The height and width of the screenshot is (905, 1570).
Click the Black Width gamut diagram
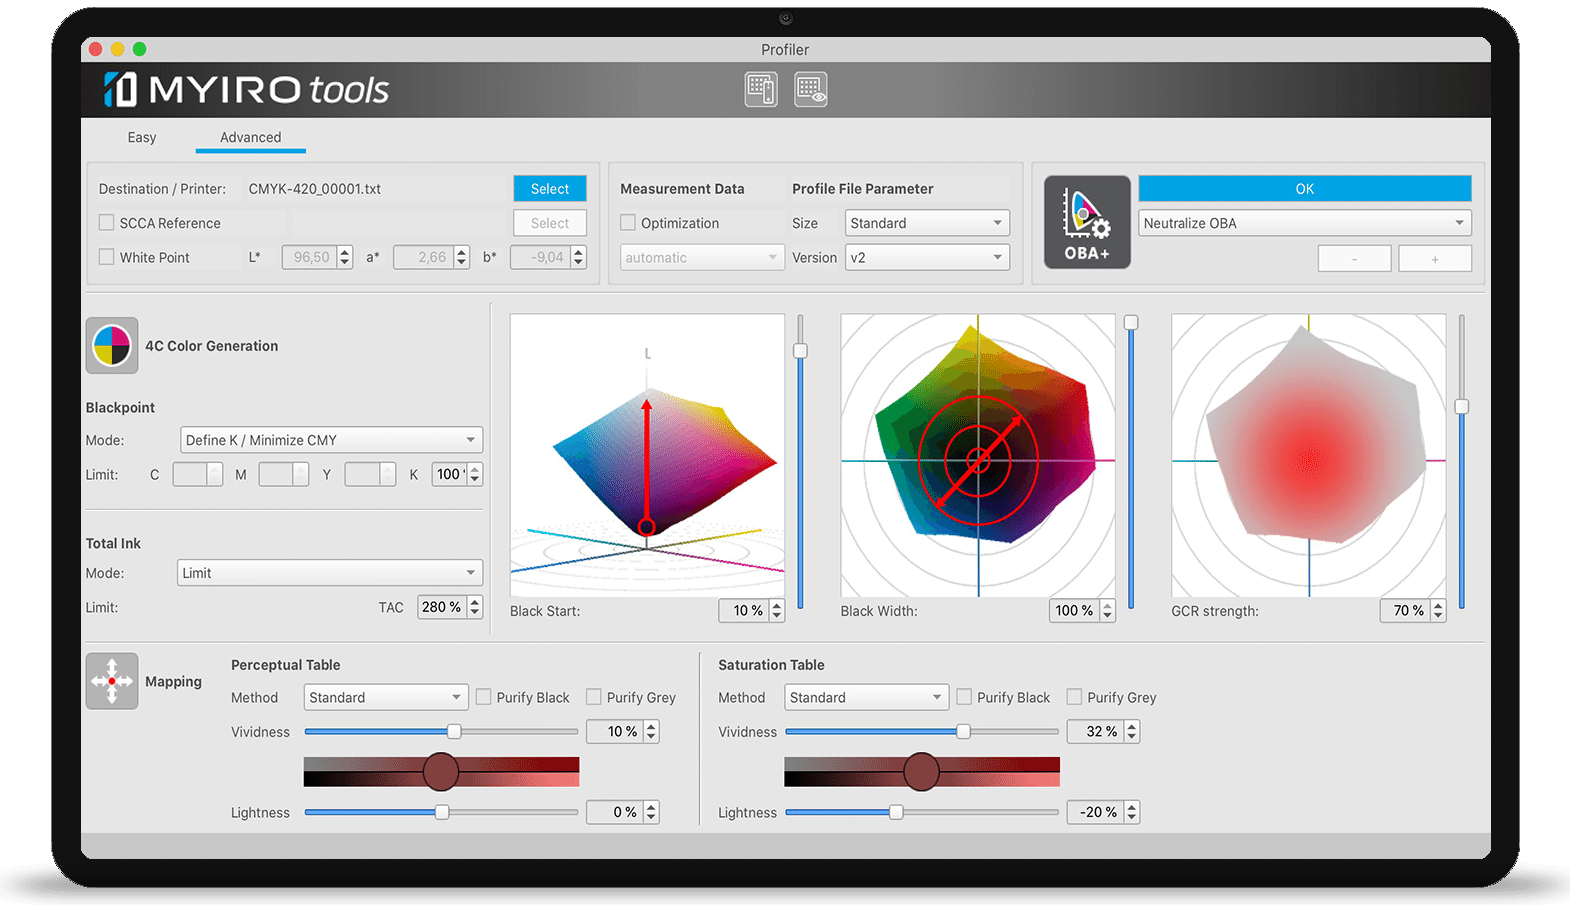pos(978,456)
